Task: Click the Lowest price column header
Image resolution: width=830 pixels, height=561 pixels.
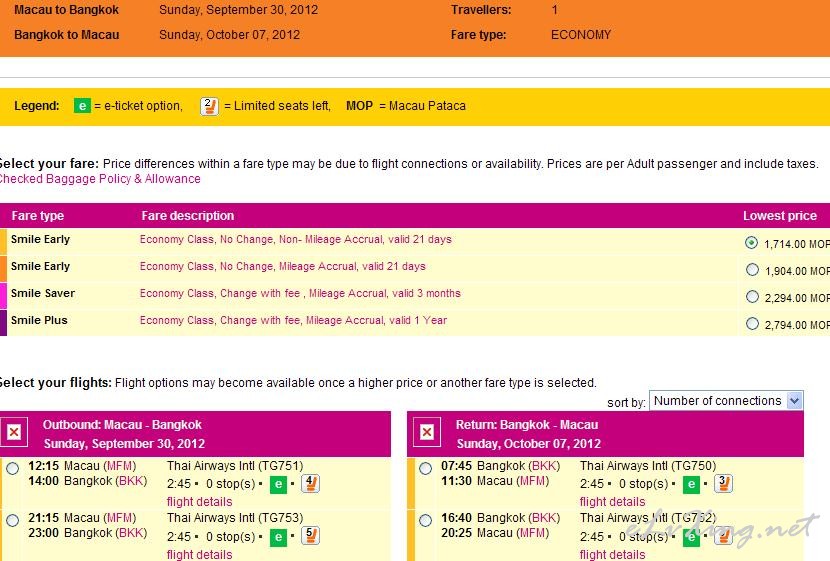Action: tap(779, 216)
